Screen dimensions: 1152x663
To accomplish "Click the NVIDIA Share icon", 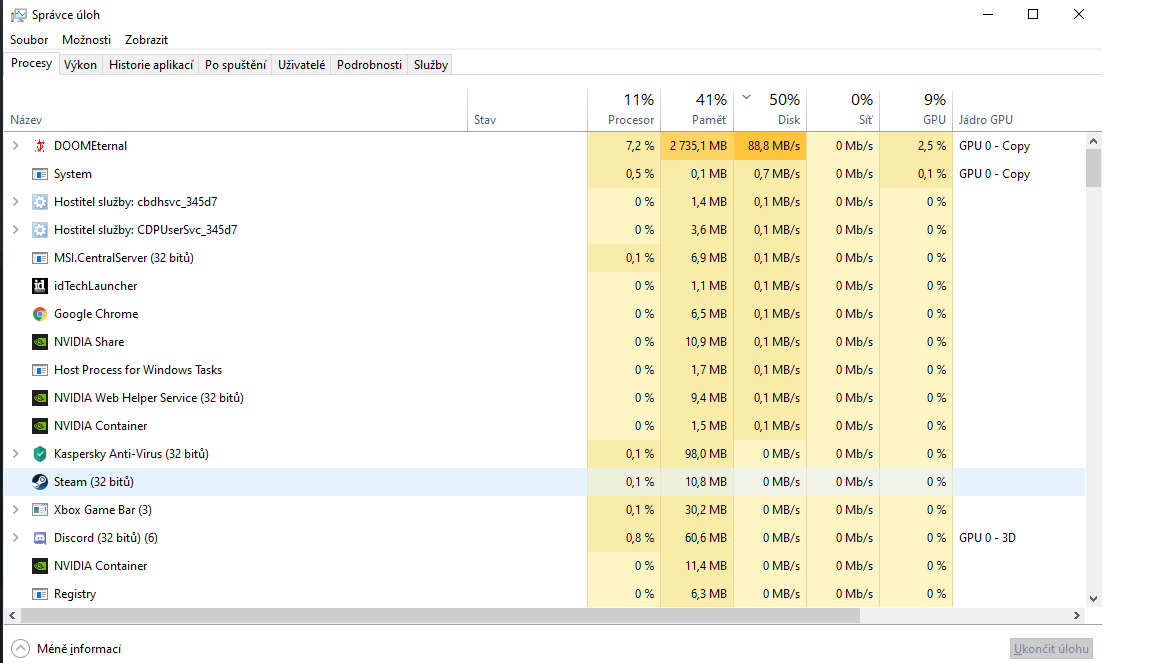I will 40,342.
